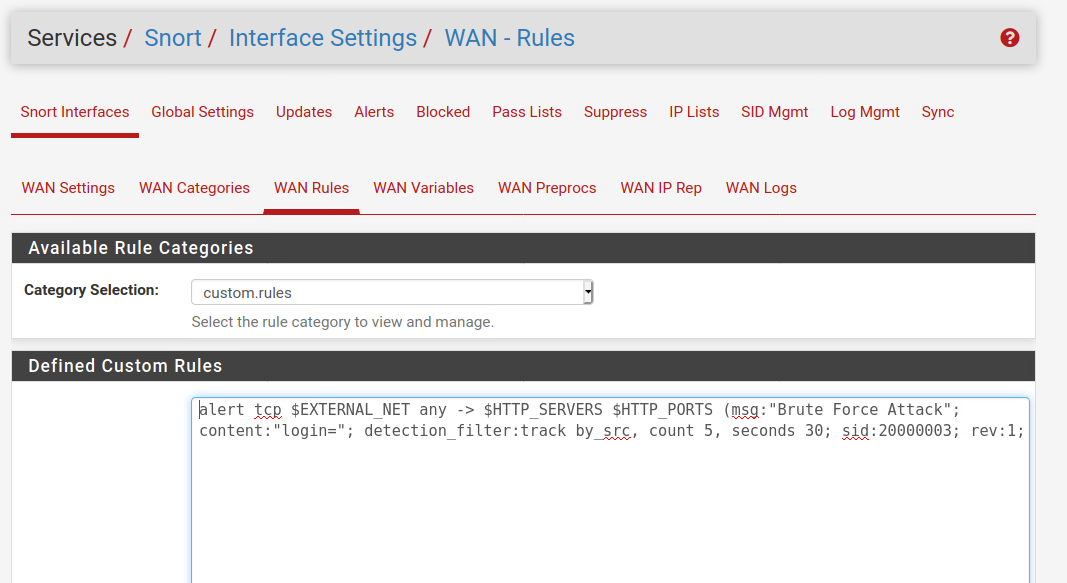Switch to the Global Settings tab
The height and width of the screenshot is (583, 1067).
pyautogui.click(x=202, y=112)
